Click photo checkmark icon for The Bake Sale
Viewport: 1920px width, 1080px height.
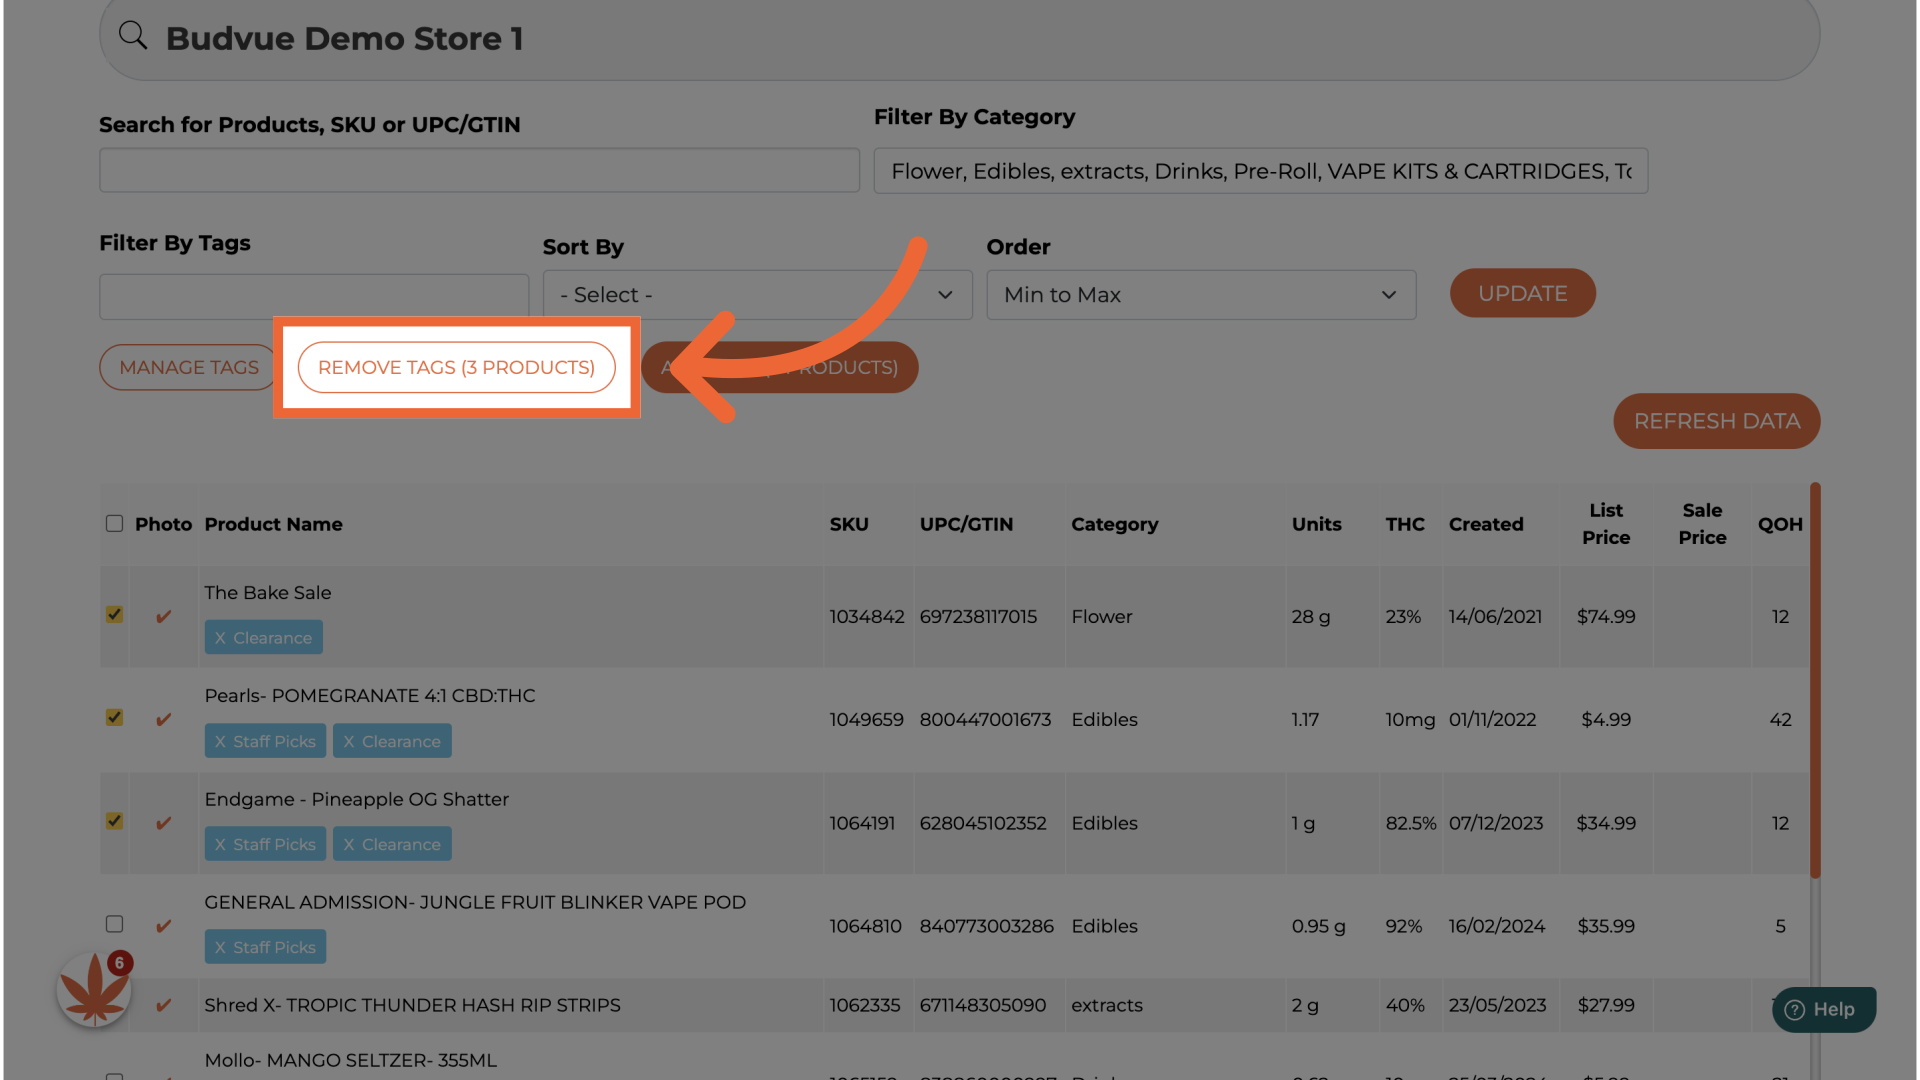164,617
